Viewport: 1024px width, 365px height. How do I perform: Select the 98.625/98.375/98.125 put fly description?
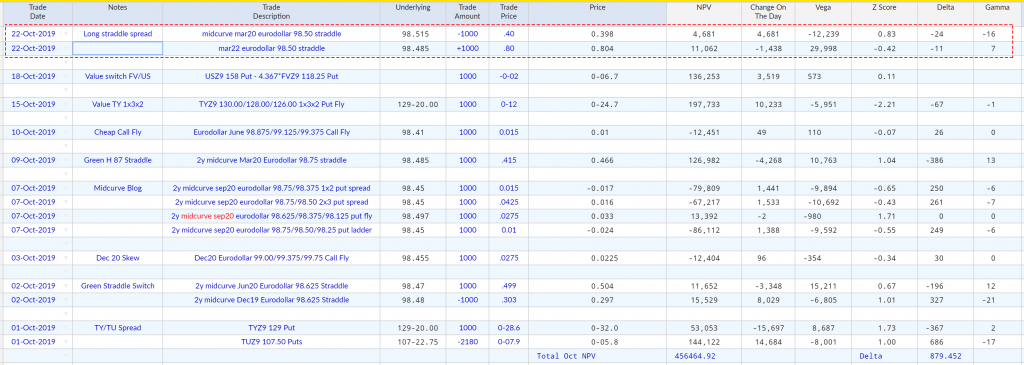(271, 216)
